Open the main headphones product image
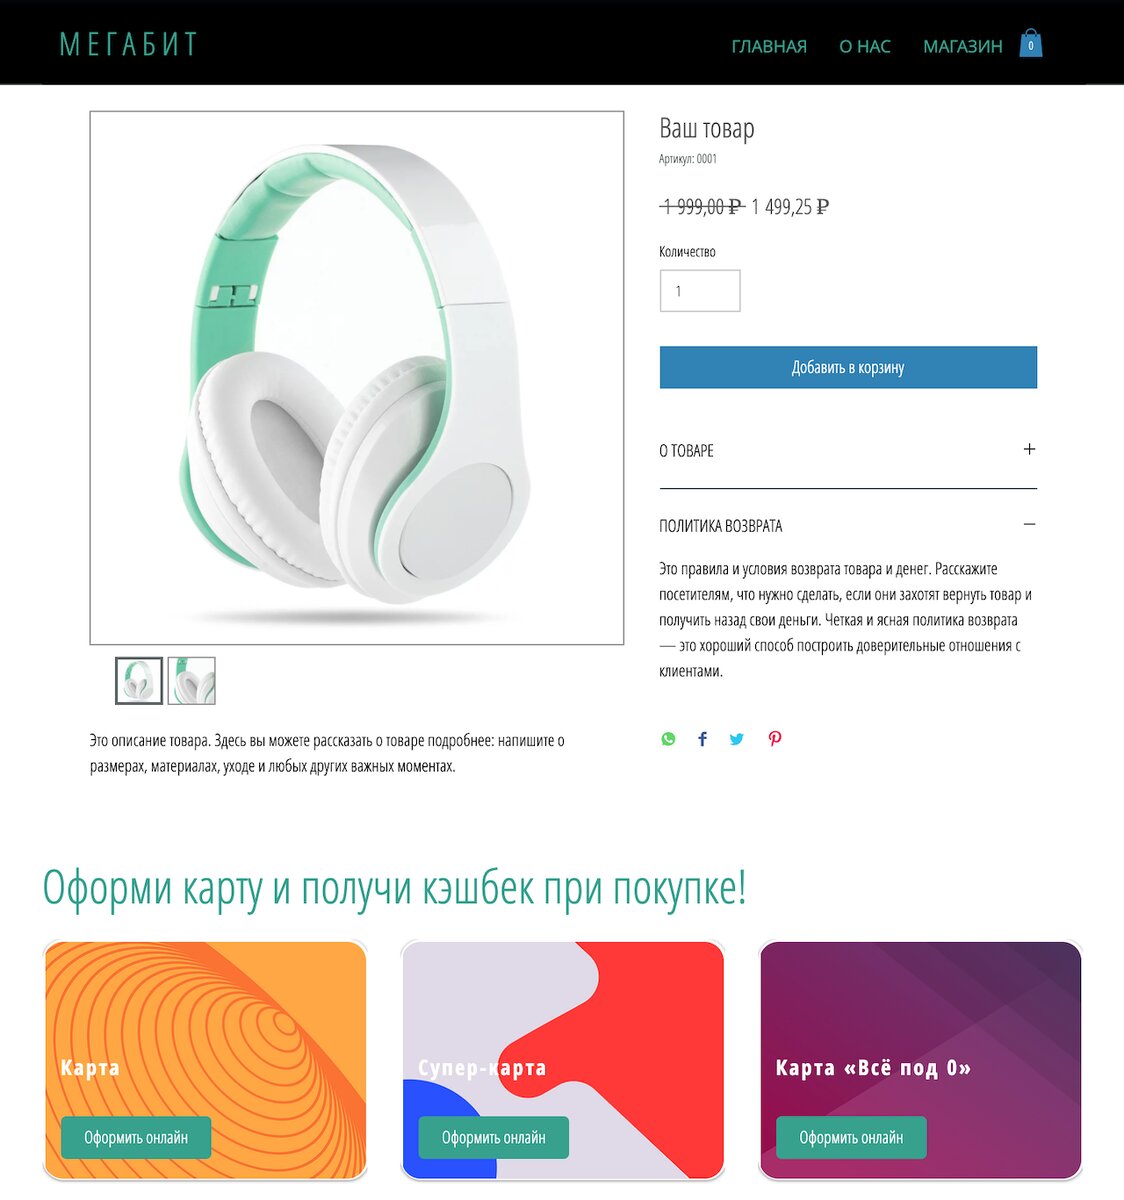 click(357, 378)
